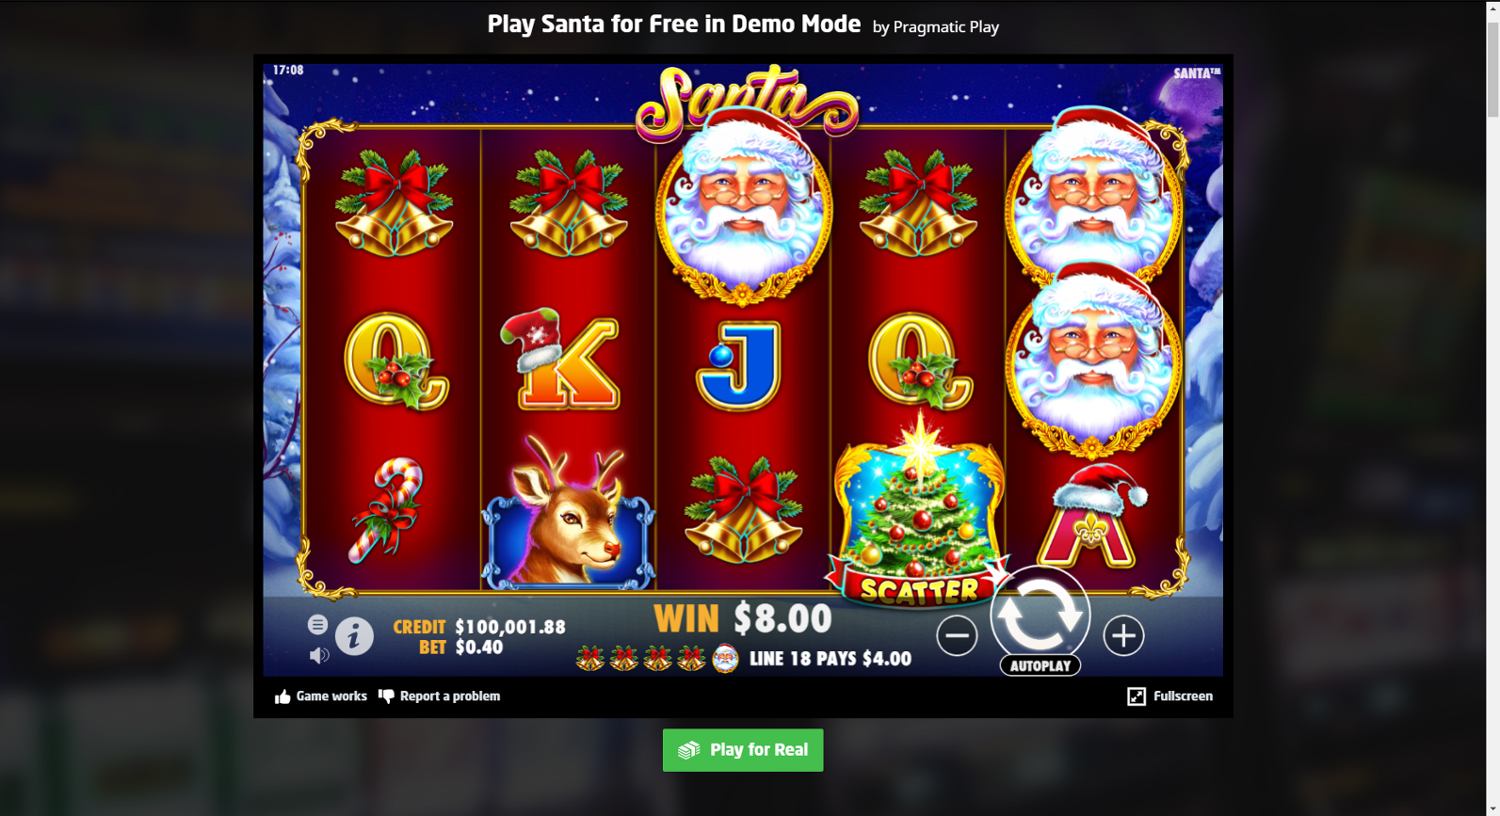
Task: Click the Scatter Christmas tree symbol
Action: [x=918, y=512]
